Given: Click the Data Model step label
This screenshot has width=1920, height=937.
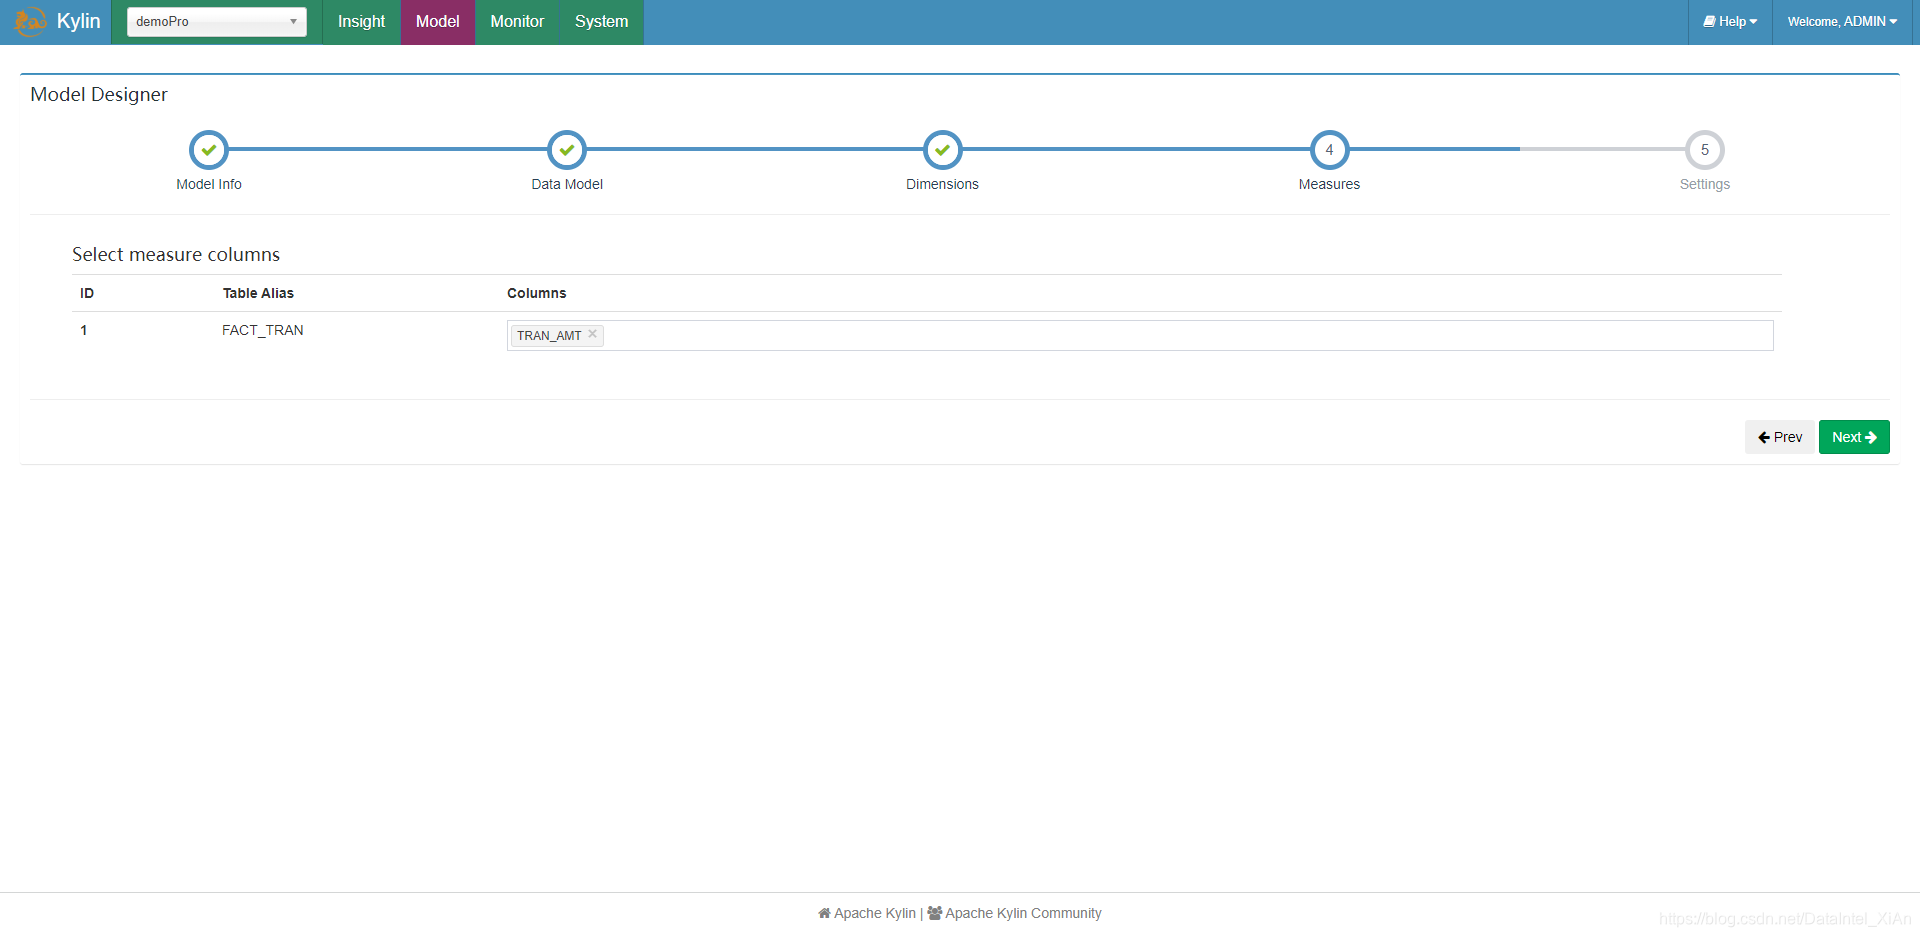Looking at the screenshot, I should coord(567,184).
